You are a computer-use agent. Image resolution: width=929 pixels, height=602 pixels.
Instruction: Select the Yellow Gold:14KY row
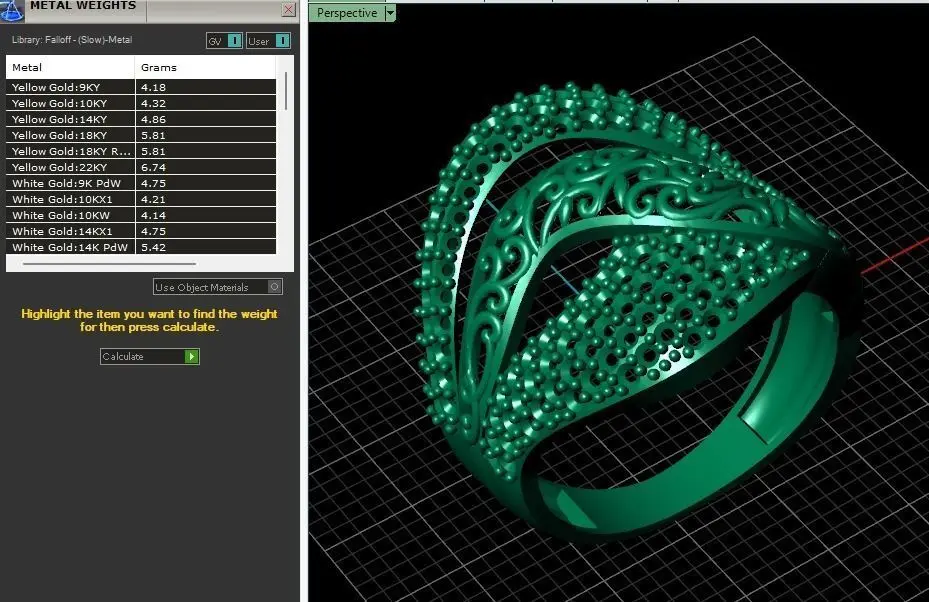[x=141, y=119]
